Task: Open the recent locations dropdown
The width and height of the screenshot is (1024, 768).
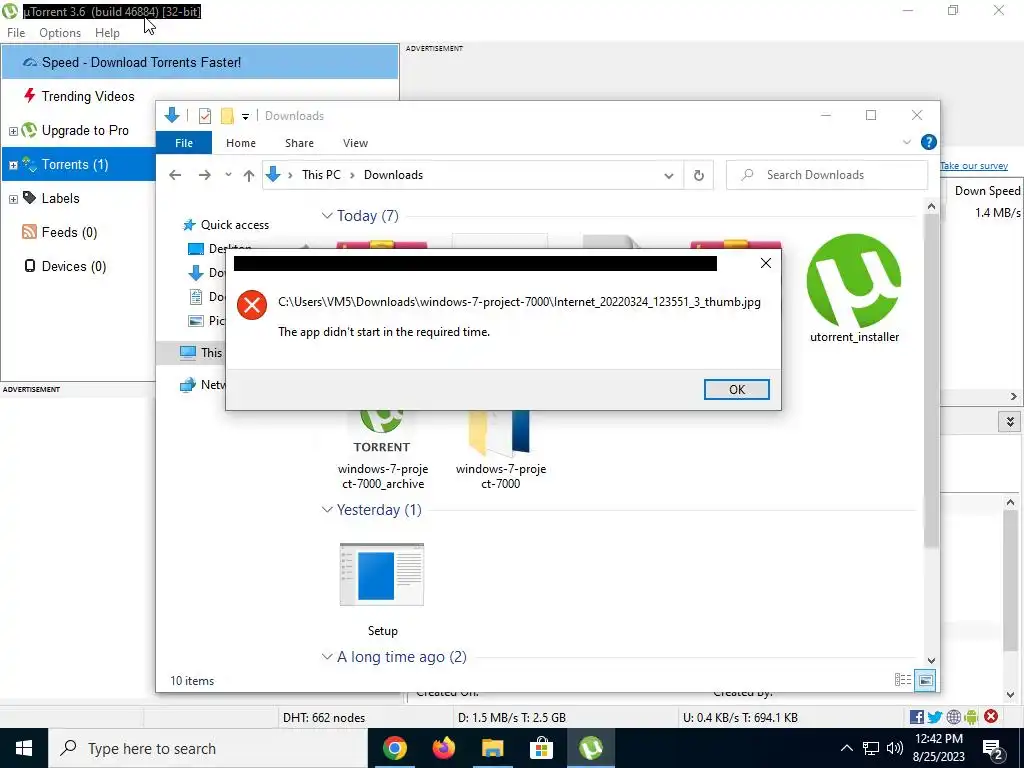Action: [228, 175]
